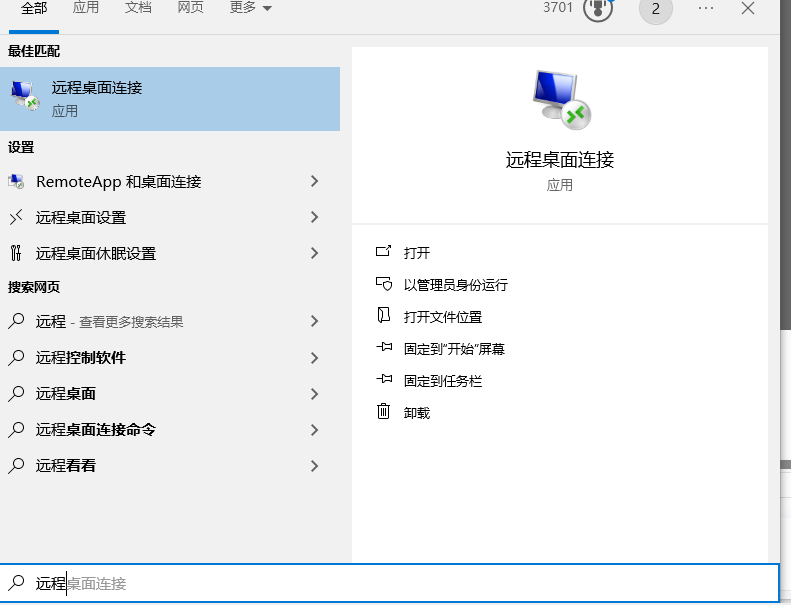Click the 固定到任务栏 pin icon
Viewport: 791px width, 605px height.
(x=383, y=380)
